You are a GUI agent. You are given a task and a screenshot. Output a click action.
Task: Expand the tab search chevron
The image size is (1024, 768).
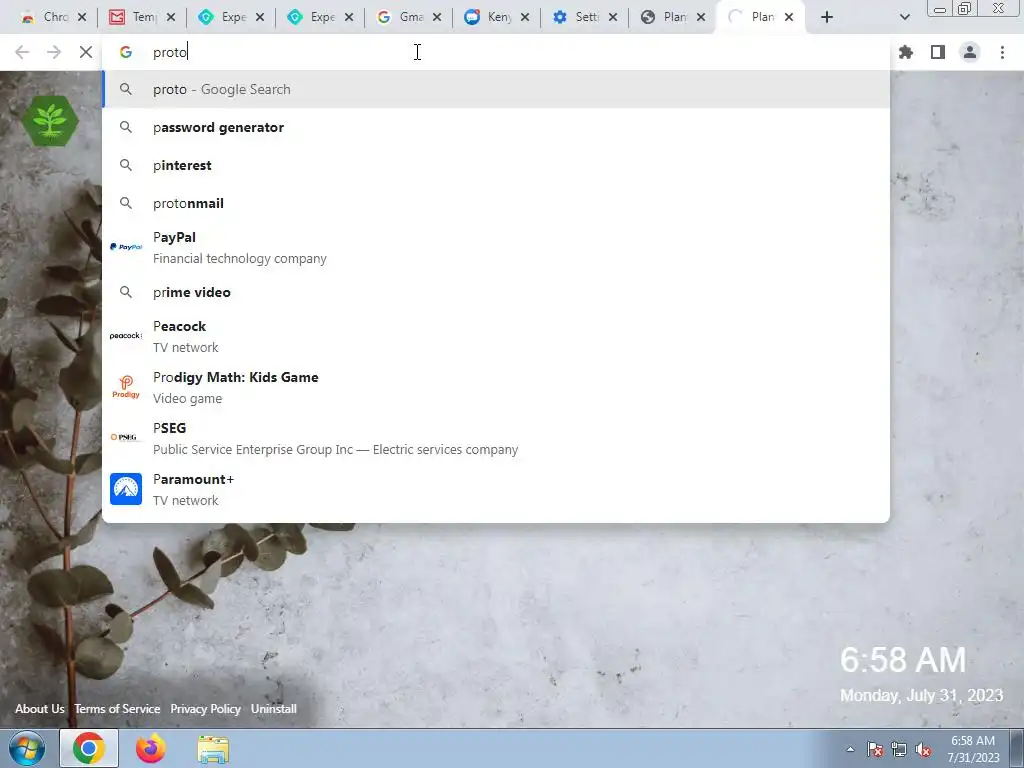tap(904, 17)
